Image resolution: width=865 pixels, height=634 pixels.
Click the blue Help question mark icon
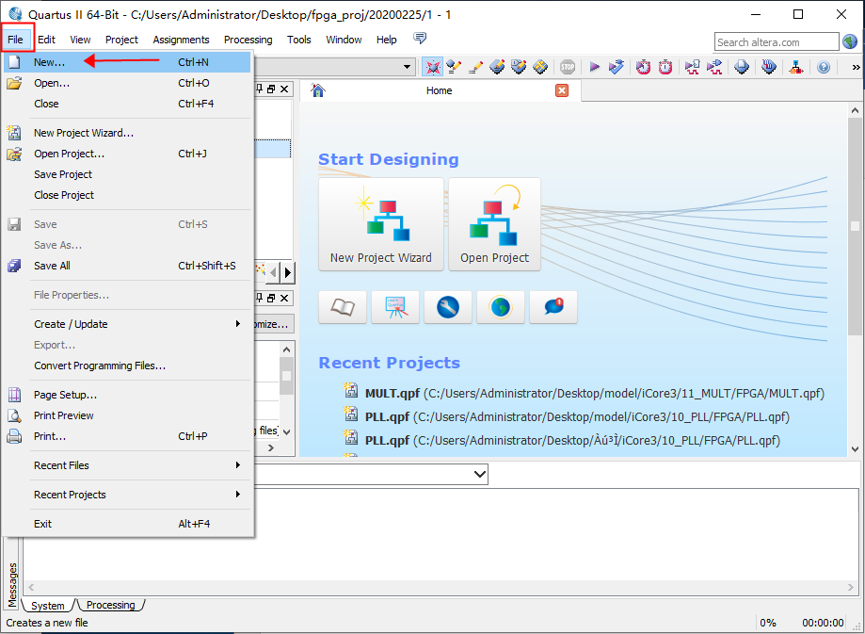tap(823, 67)
